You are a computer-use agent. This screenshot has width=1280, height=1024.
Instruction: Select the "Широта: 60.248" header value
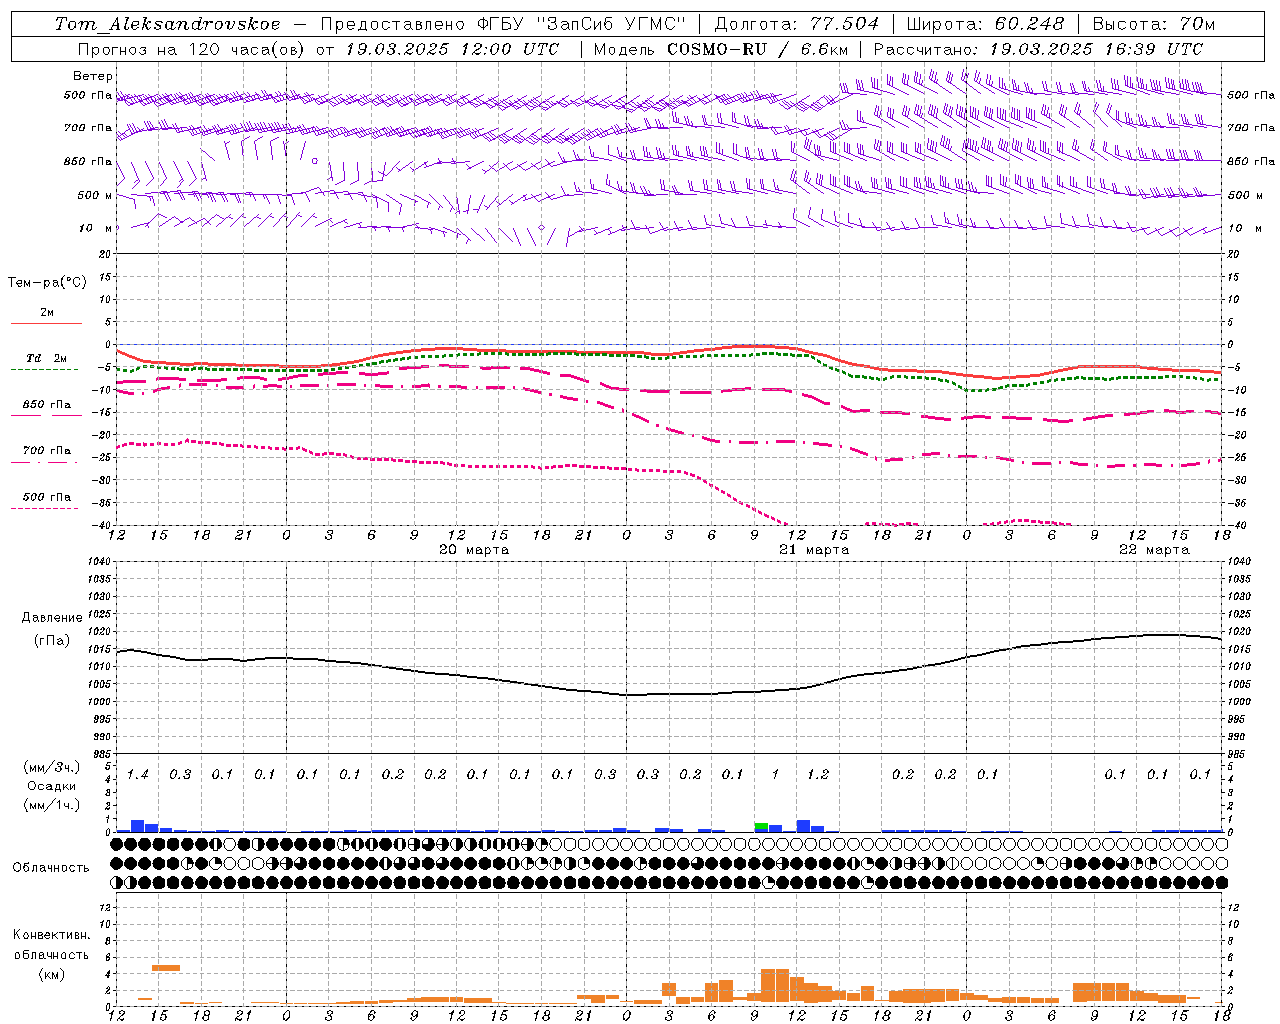coord(985,24)
